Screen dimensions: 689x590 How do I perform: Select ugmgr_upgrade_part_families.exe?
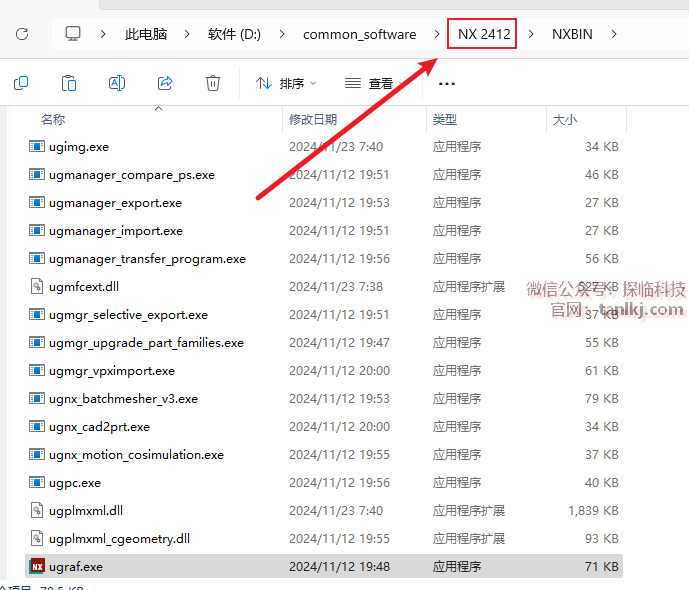pos(324,343)
